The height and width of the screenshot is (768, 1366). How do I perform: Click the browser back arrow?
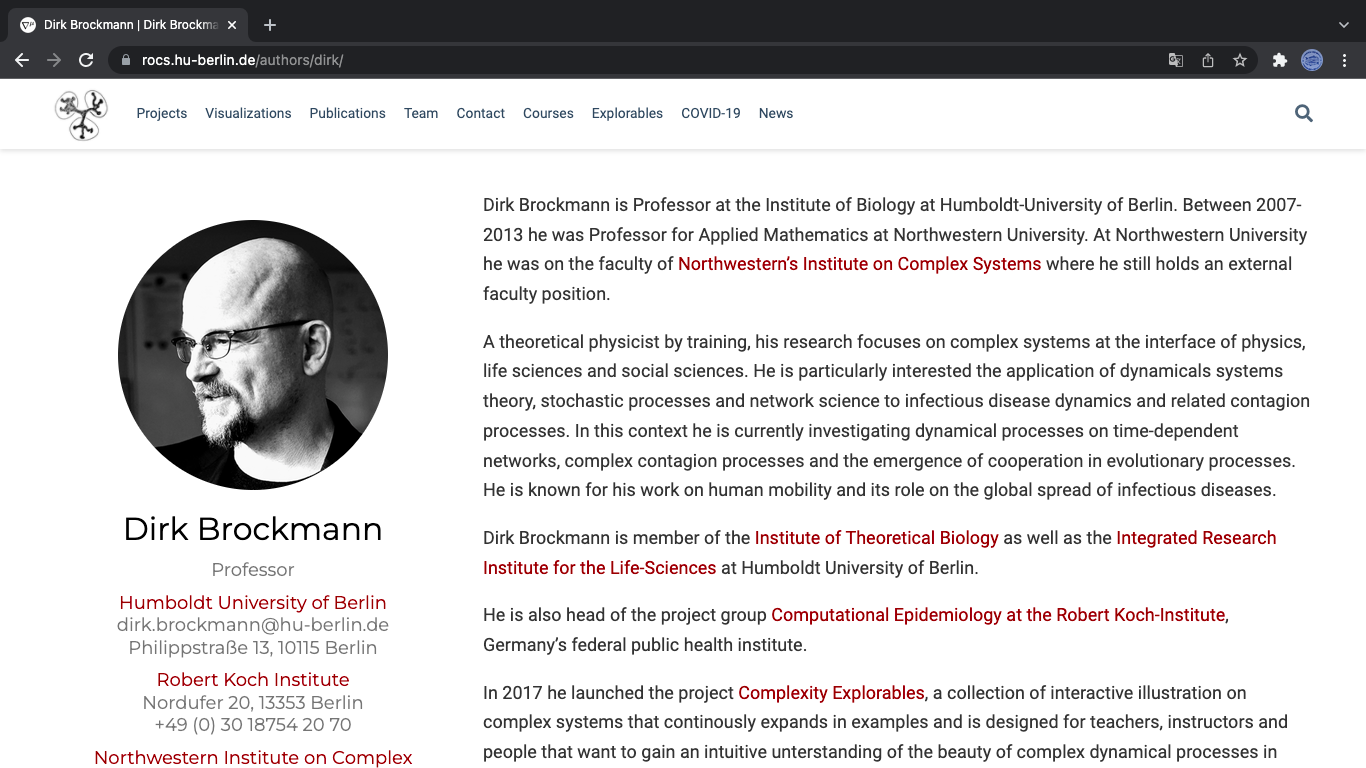(x=22, y=60)
